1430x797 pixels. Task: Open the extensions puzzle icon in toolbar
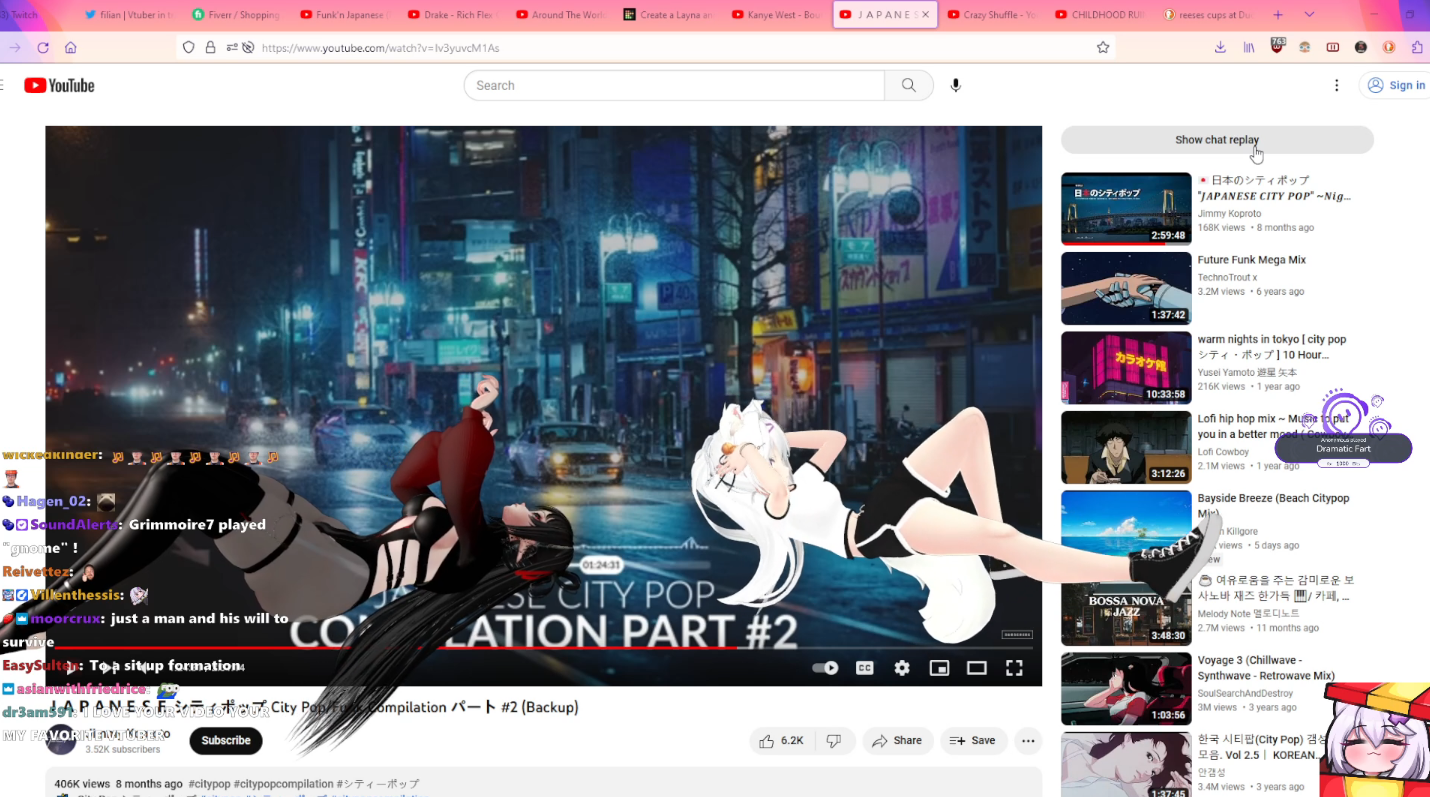[x=1417, y=47]
